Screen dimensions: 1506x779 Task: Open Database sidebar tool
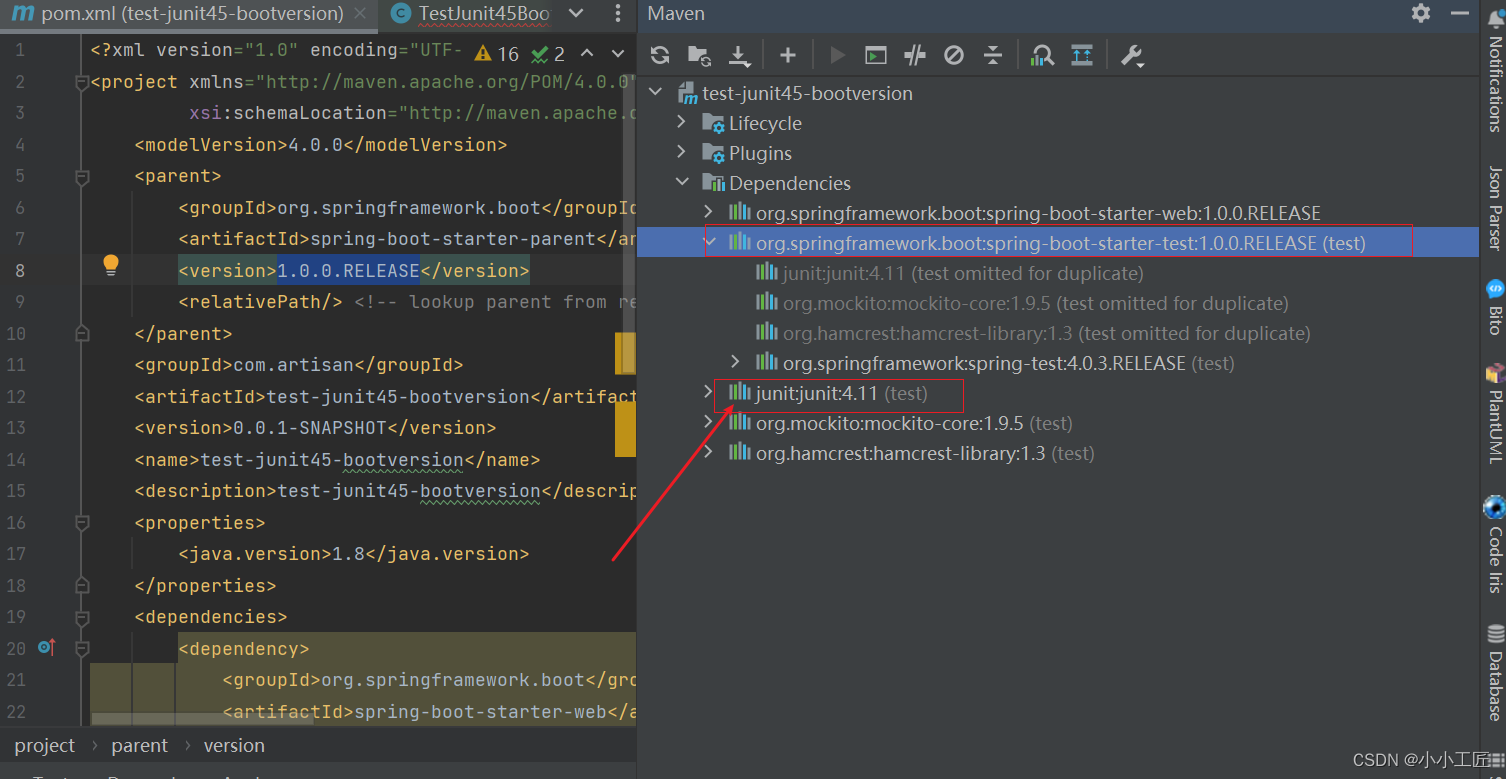tap(1495, 672)
